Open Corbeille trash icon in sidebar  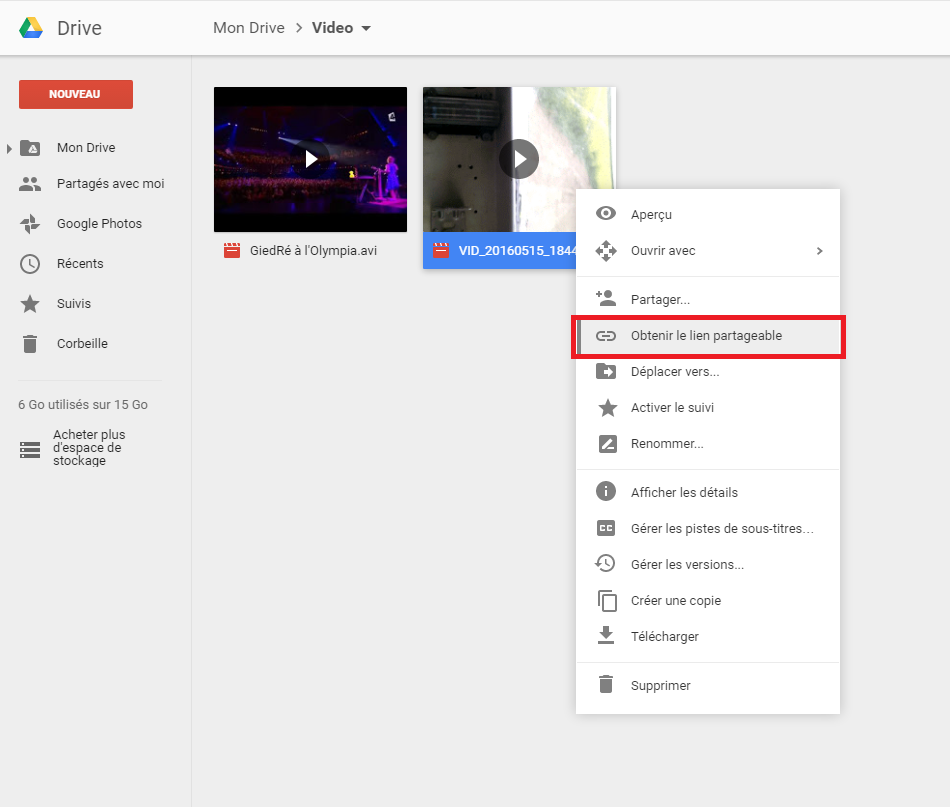tap(30, 344)
